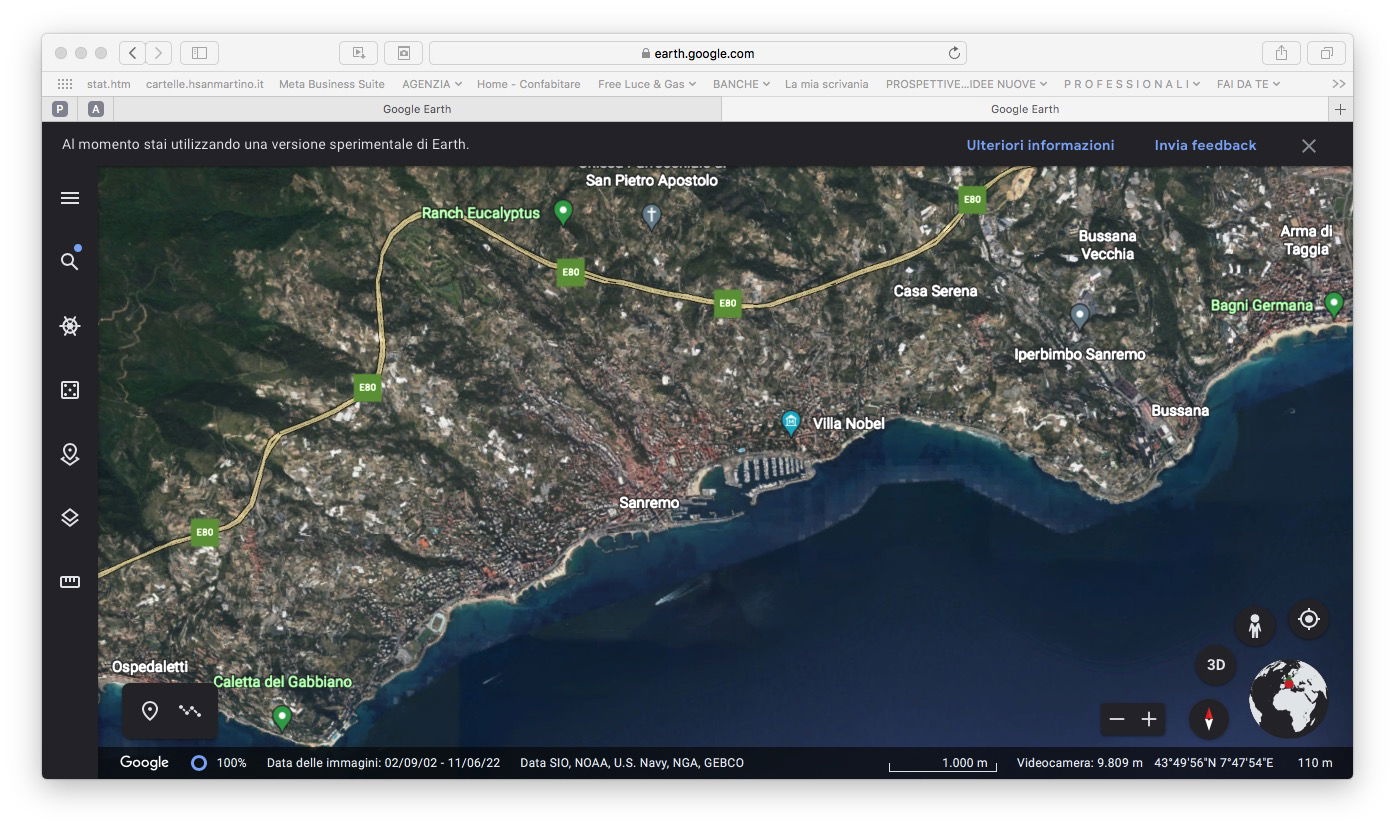Zoom out with minus button
Screen dimensions: 1395x829
tap(1117, 719)
